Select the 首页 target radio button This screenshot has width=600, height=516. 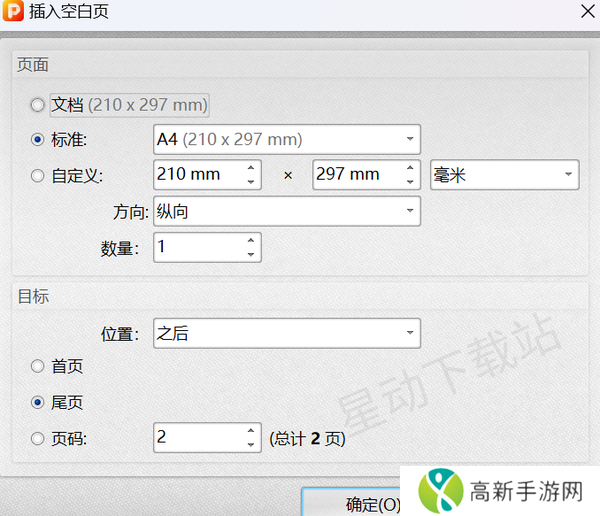[x=38, y=366]
